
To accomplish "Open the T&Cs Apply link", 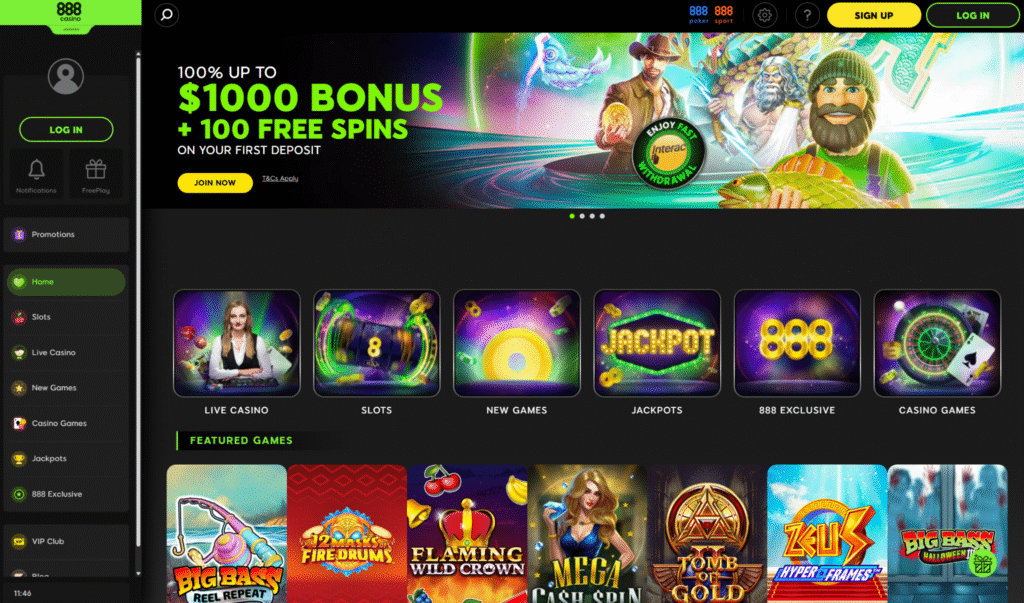I will [280, 178].
